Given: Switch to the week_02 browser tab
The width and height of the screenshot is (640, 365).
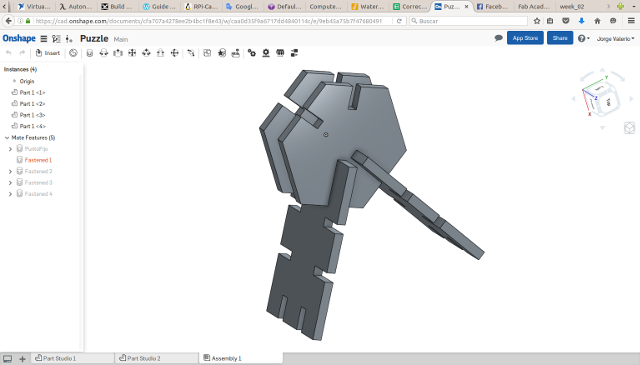Looking at the screenshot, I should [571, 7].
